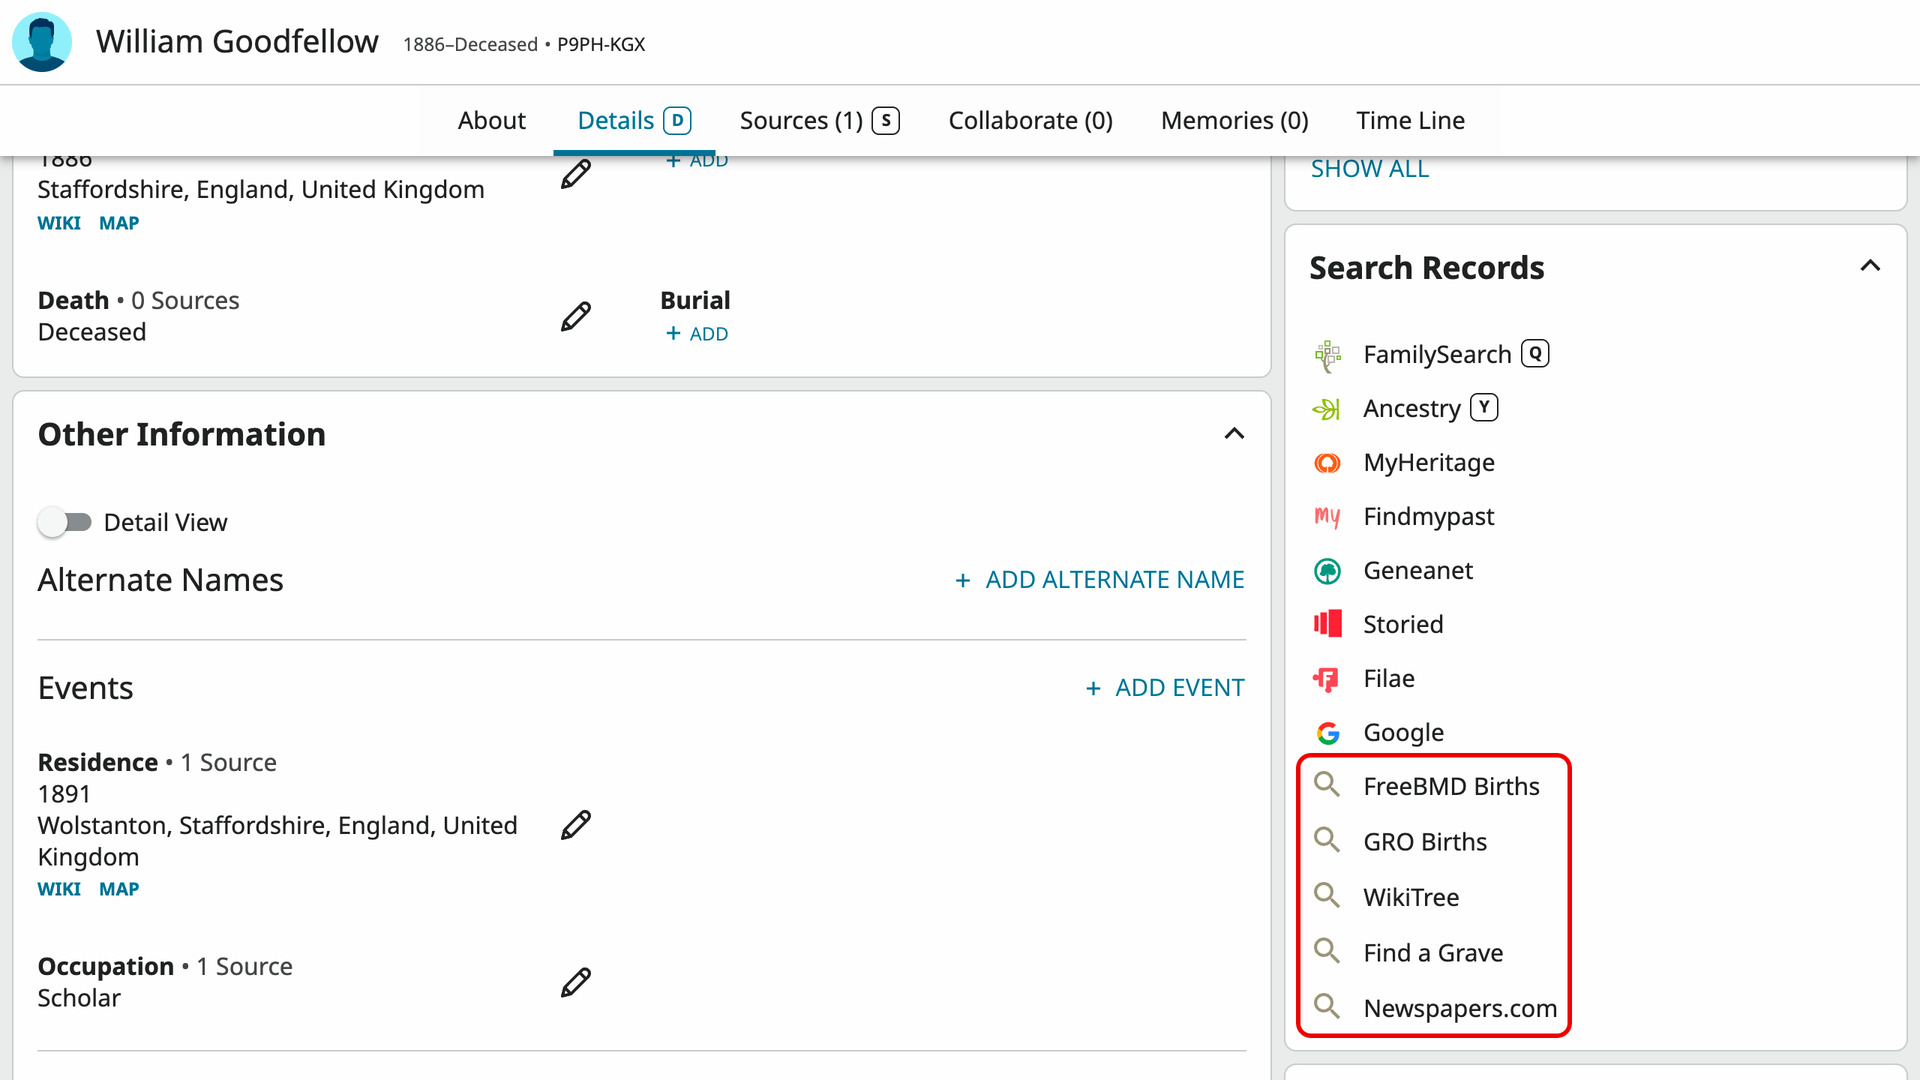The width and height of the screenshot is (1920, 1080).
Task: Select the Details tab
Action: [x=634, y=121]
